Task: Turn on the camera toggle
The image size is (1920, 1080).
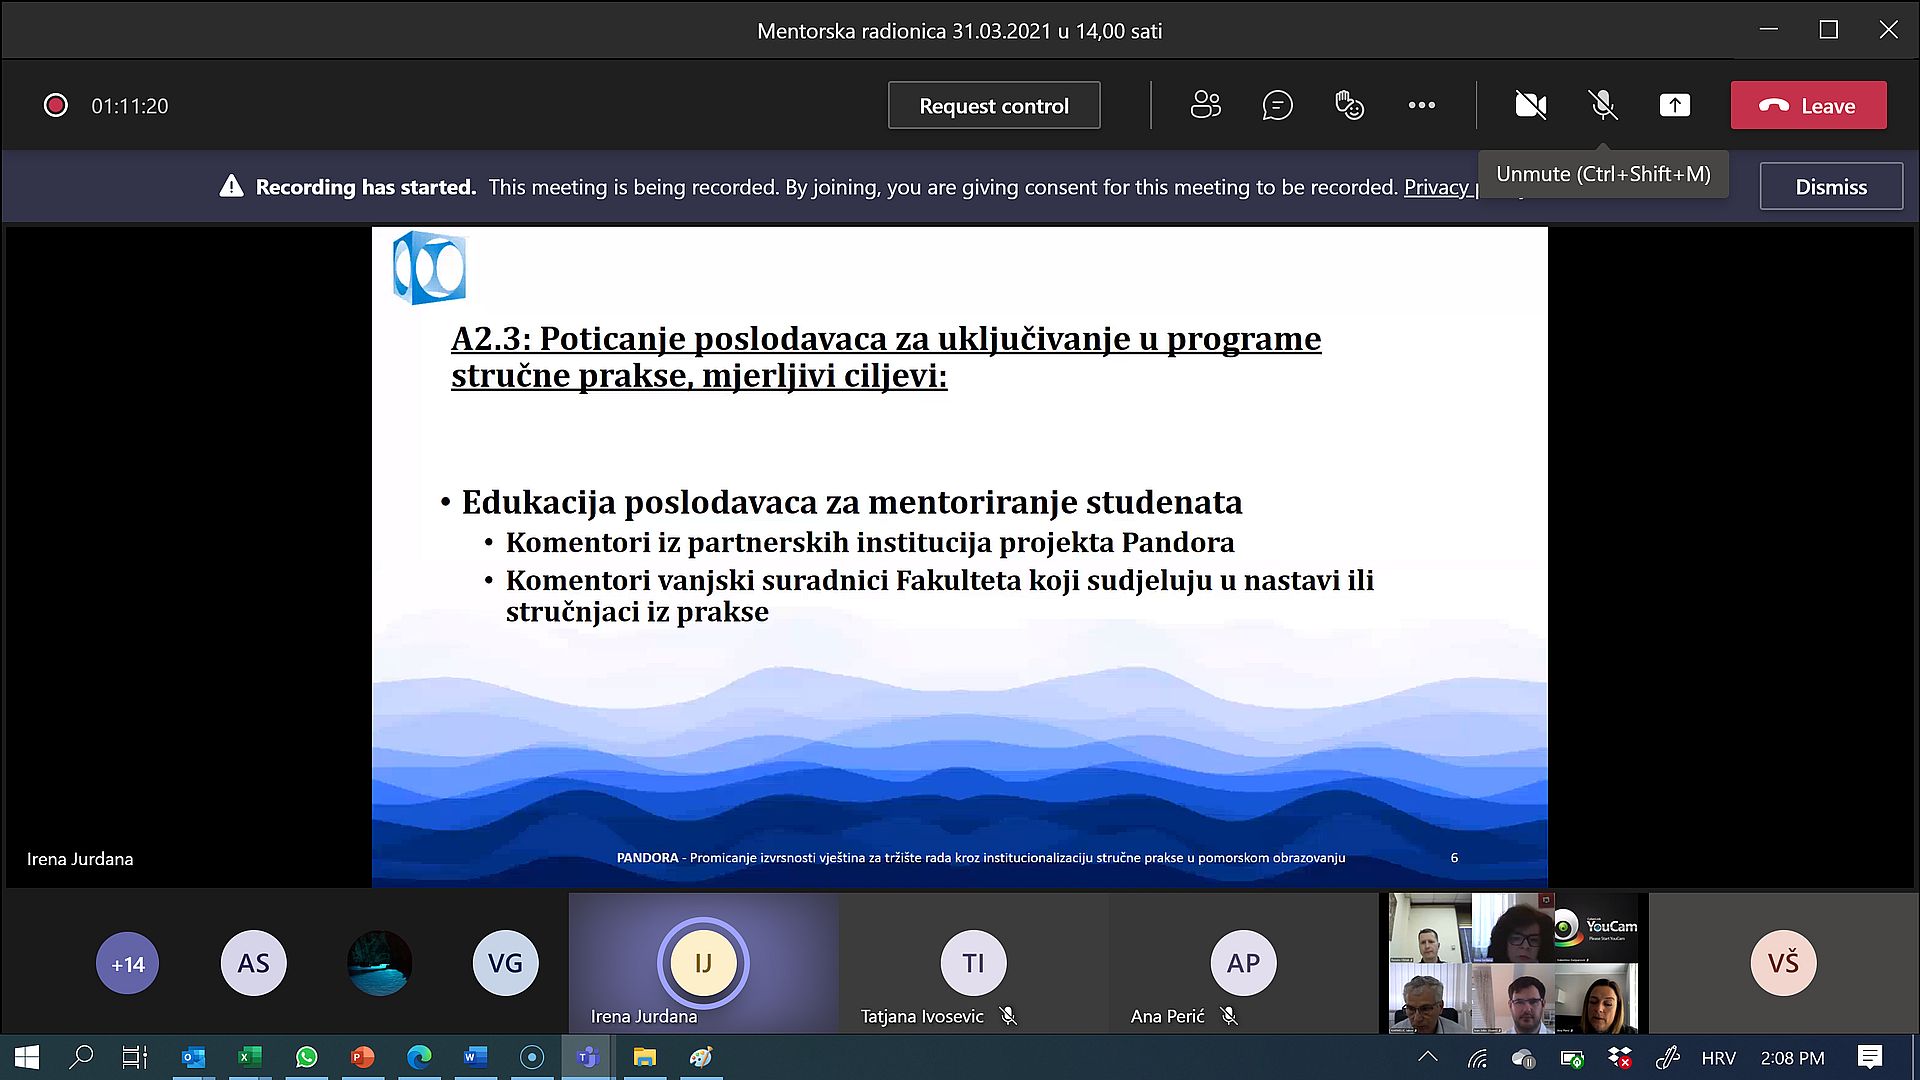Action: tap(1530, 105)
